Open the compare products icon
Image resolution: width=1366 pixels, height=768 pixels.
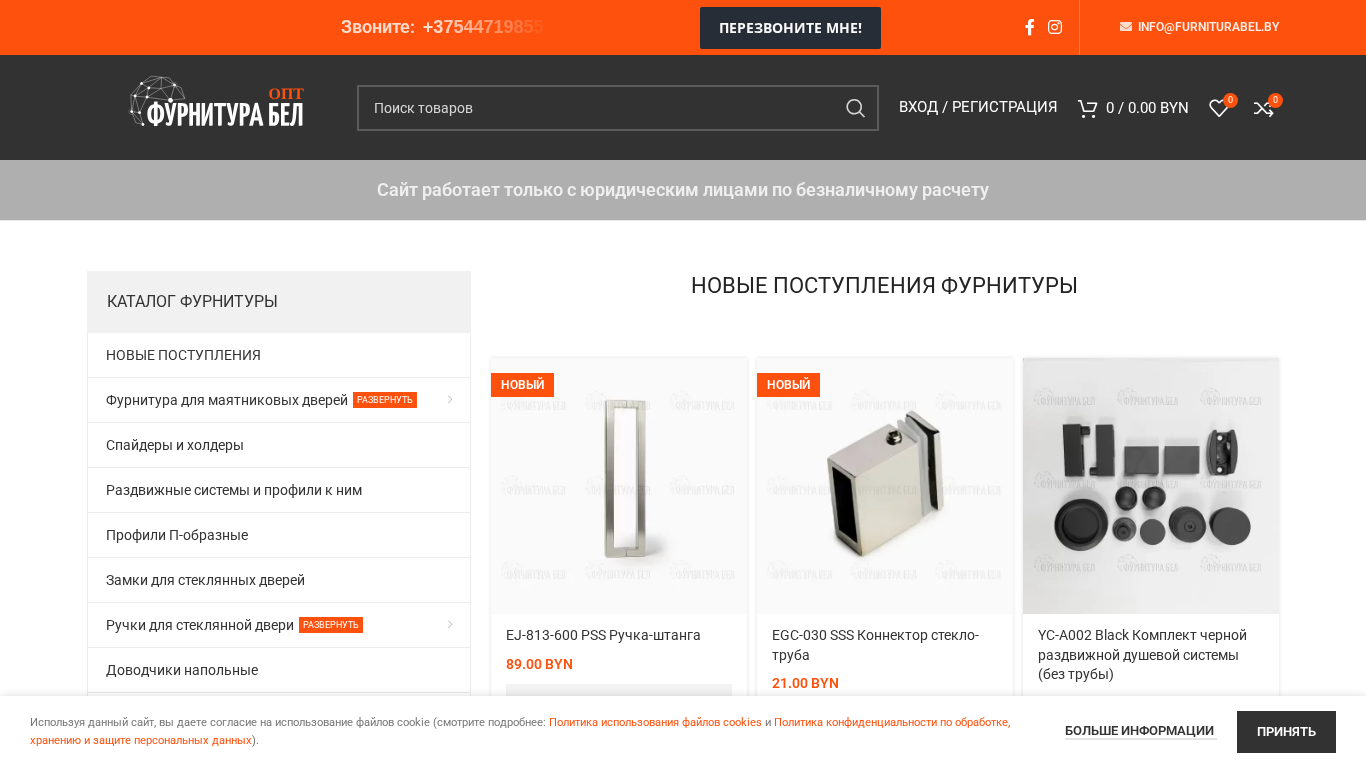(x=1264, y=108)
